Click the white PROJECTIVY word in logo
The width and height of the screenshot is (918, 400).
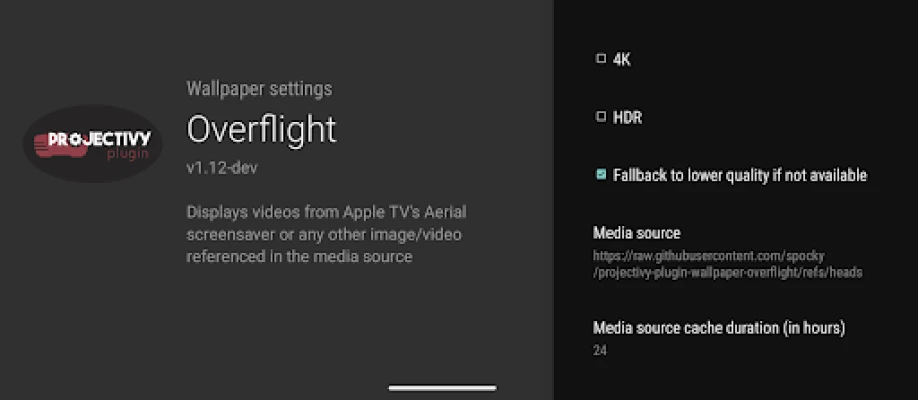(98, 139)
